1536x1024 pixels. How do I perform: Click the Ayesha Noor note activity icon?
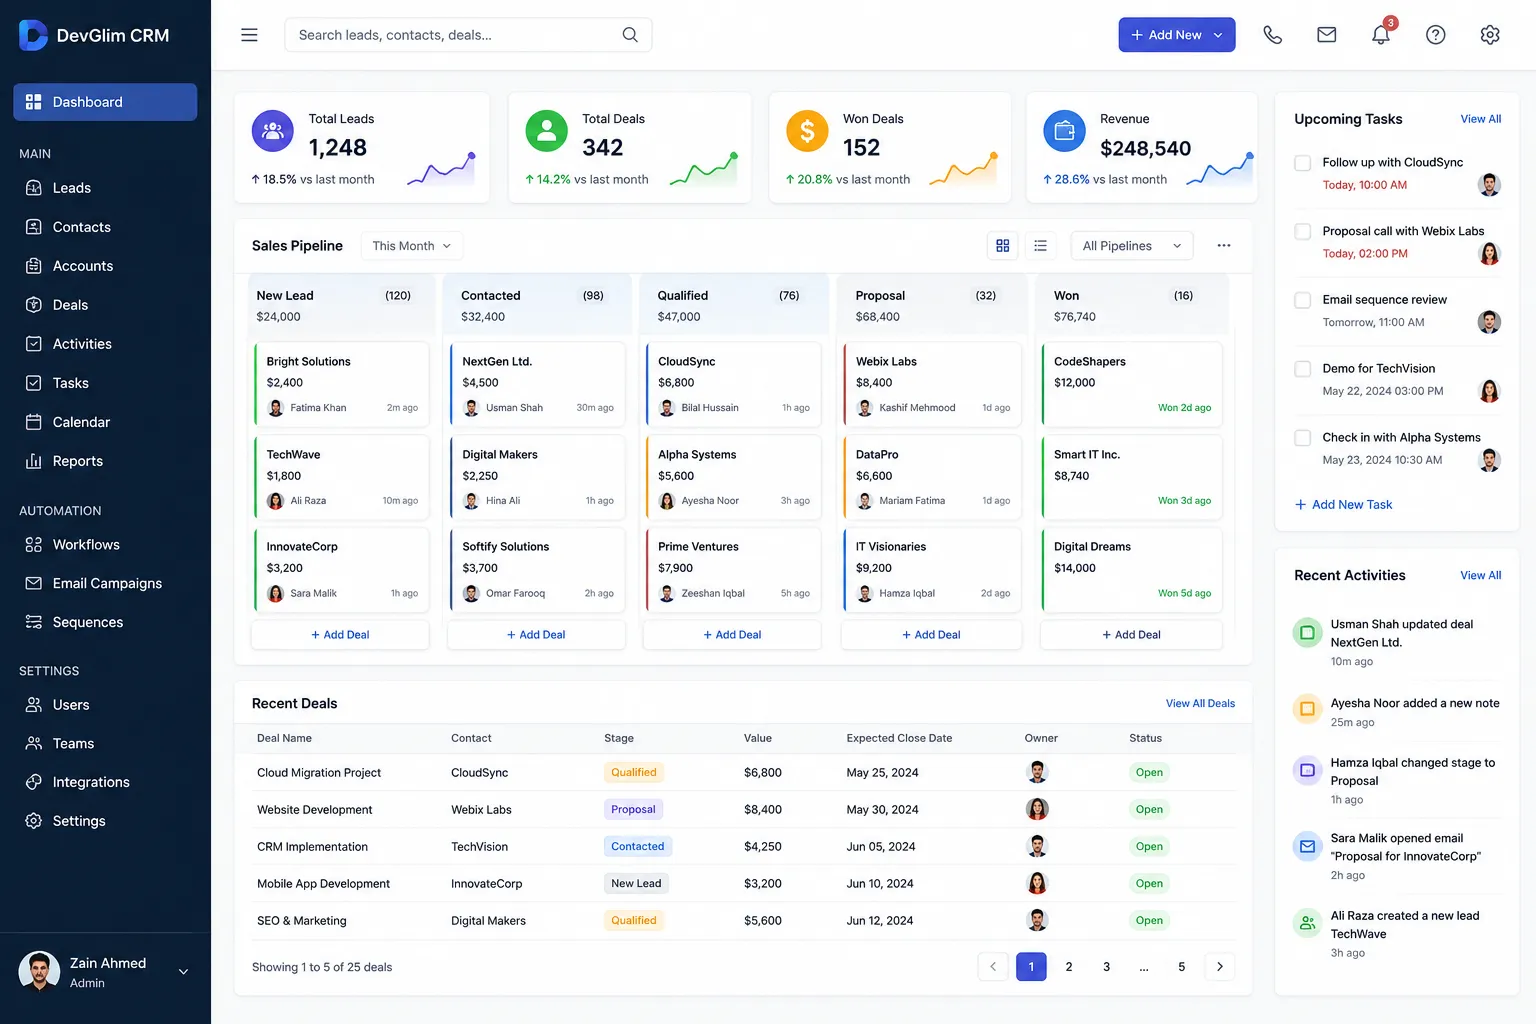pos(1307,709)
